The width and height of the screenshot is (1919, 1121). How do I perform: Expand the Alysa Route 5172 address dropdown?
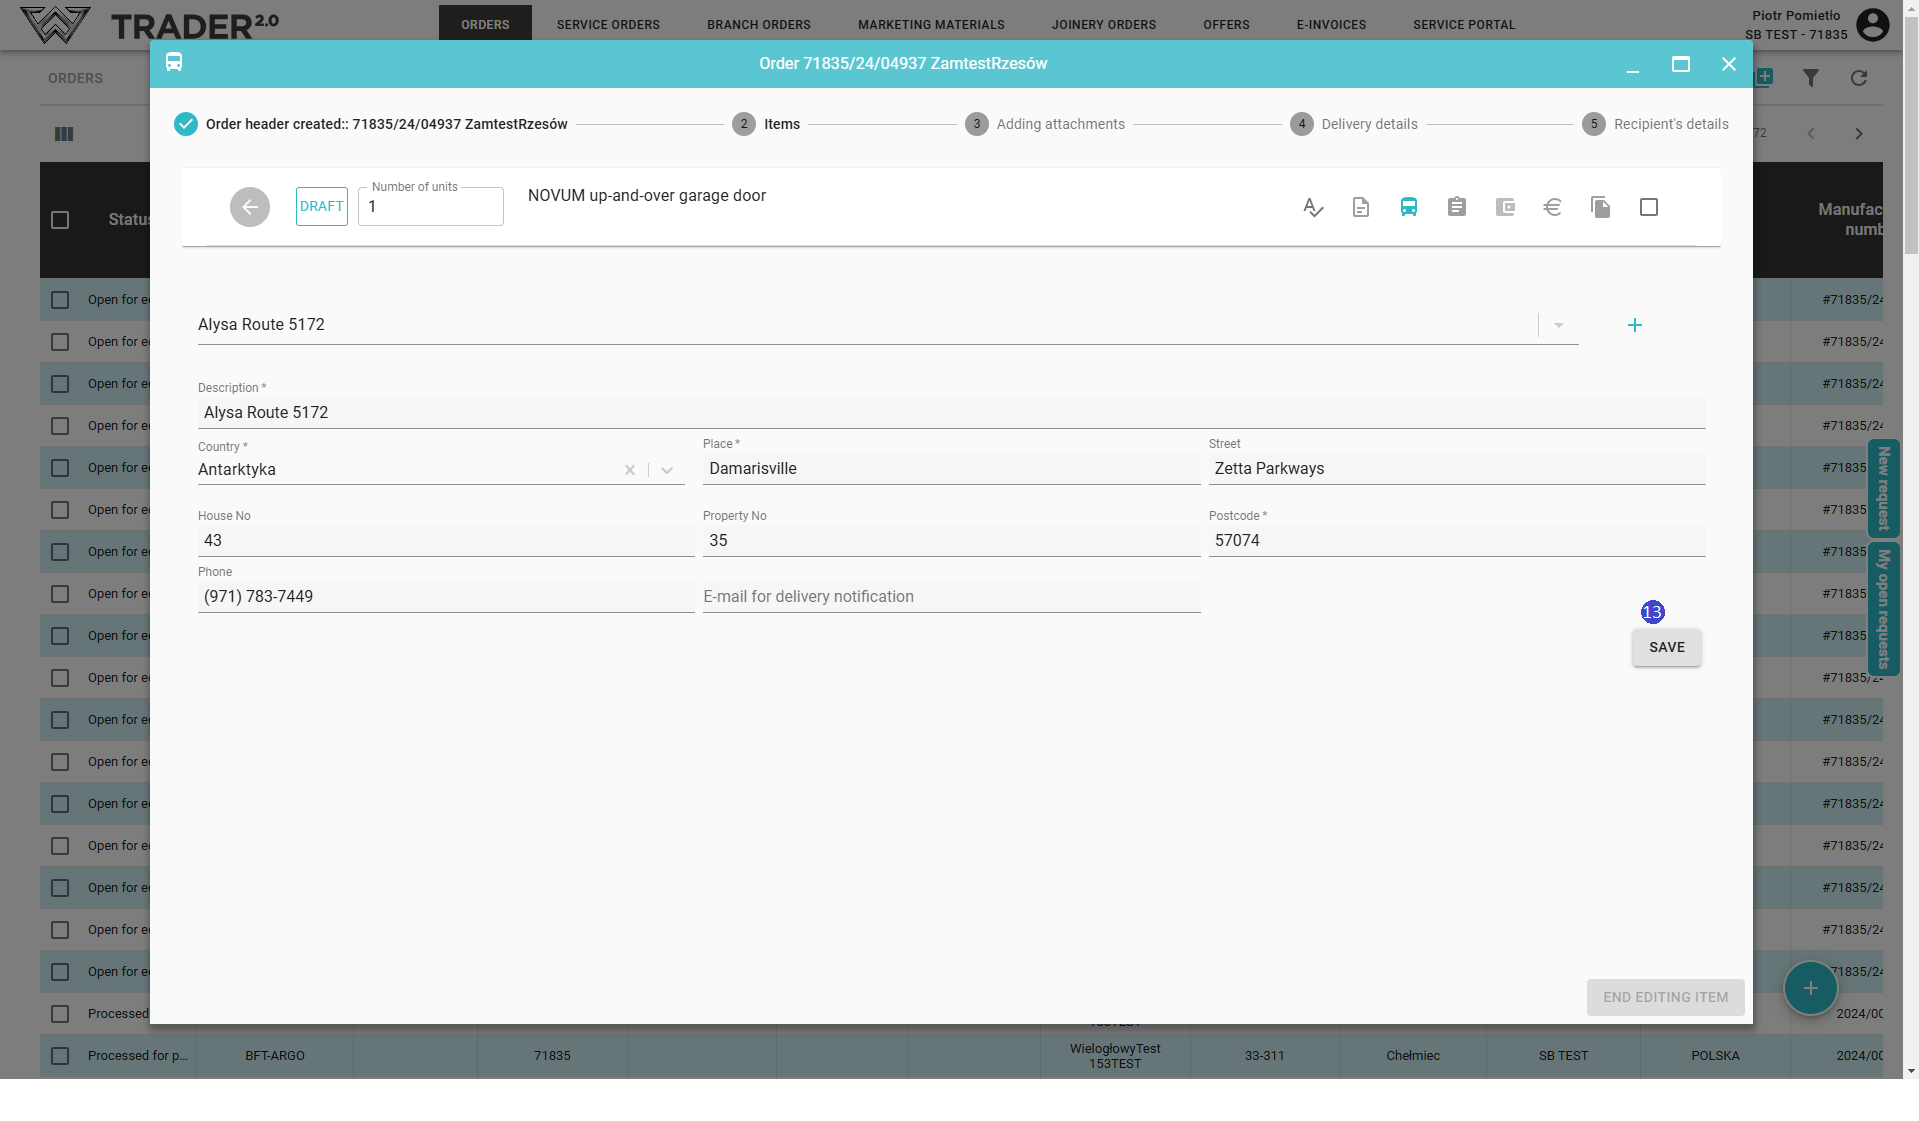coord(1558,325)
